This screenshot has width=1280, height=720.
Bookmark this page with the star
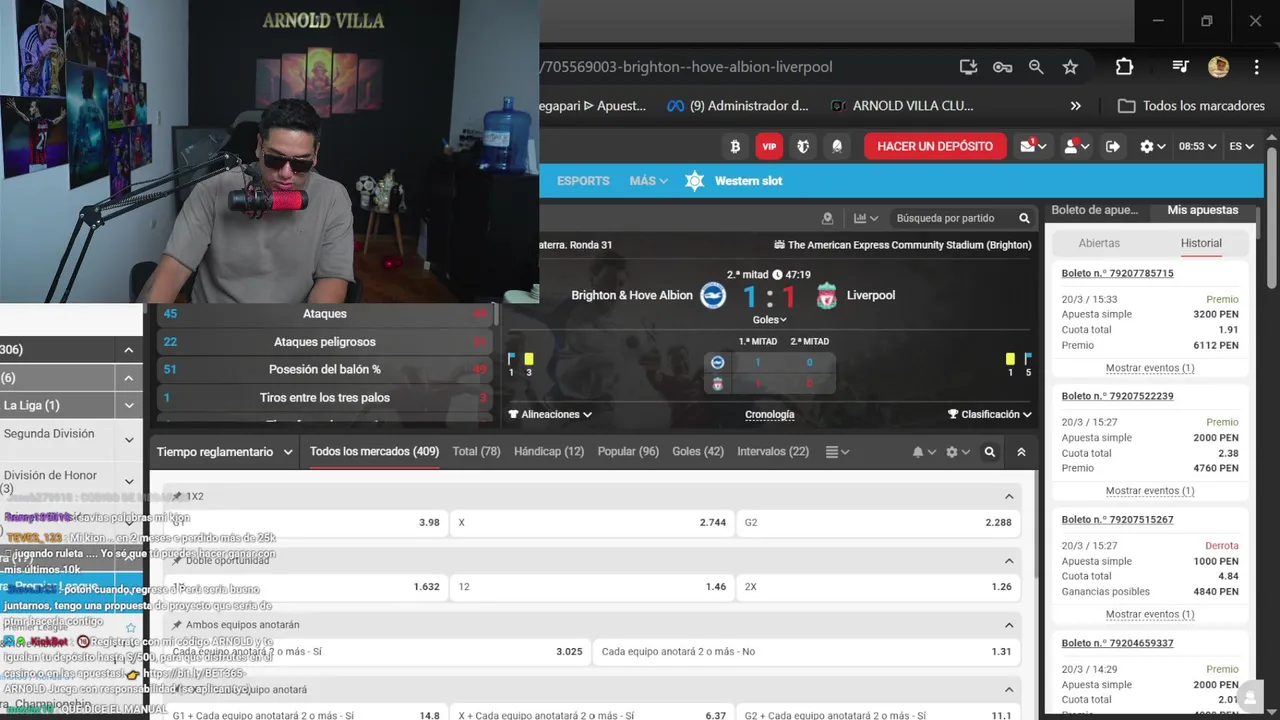tap(1070, 67)
